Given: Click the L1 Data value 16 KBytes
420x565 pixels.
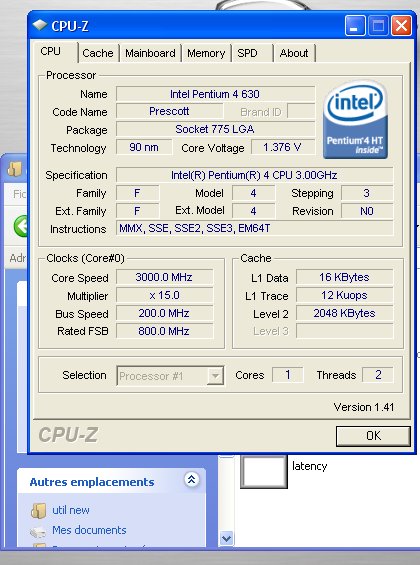Looking at the screenshot, I should (x=345, y=277).
